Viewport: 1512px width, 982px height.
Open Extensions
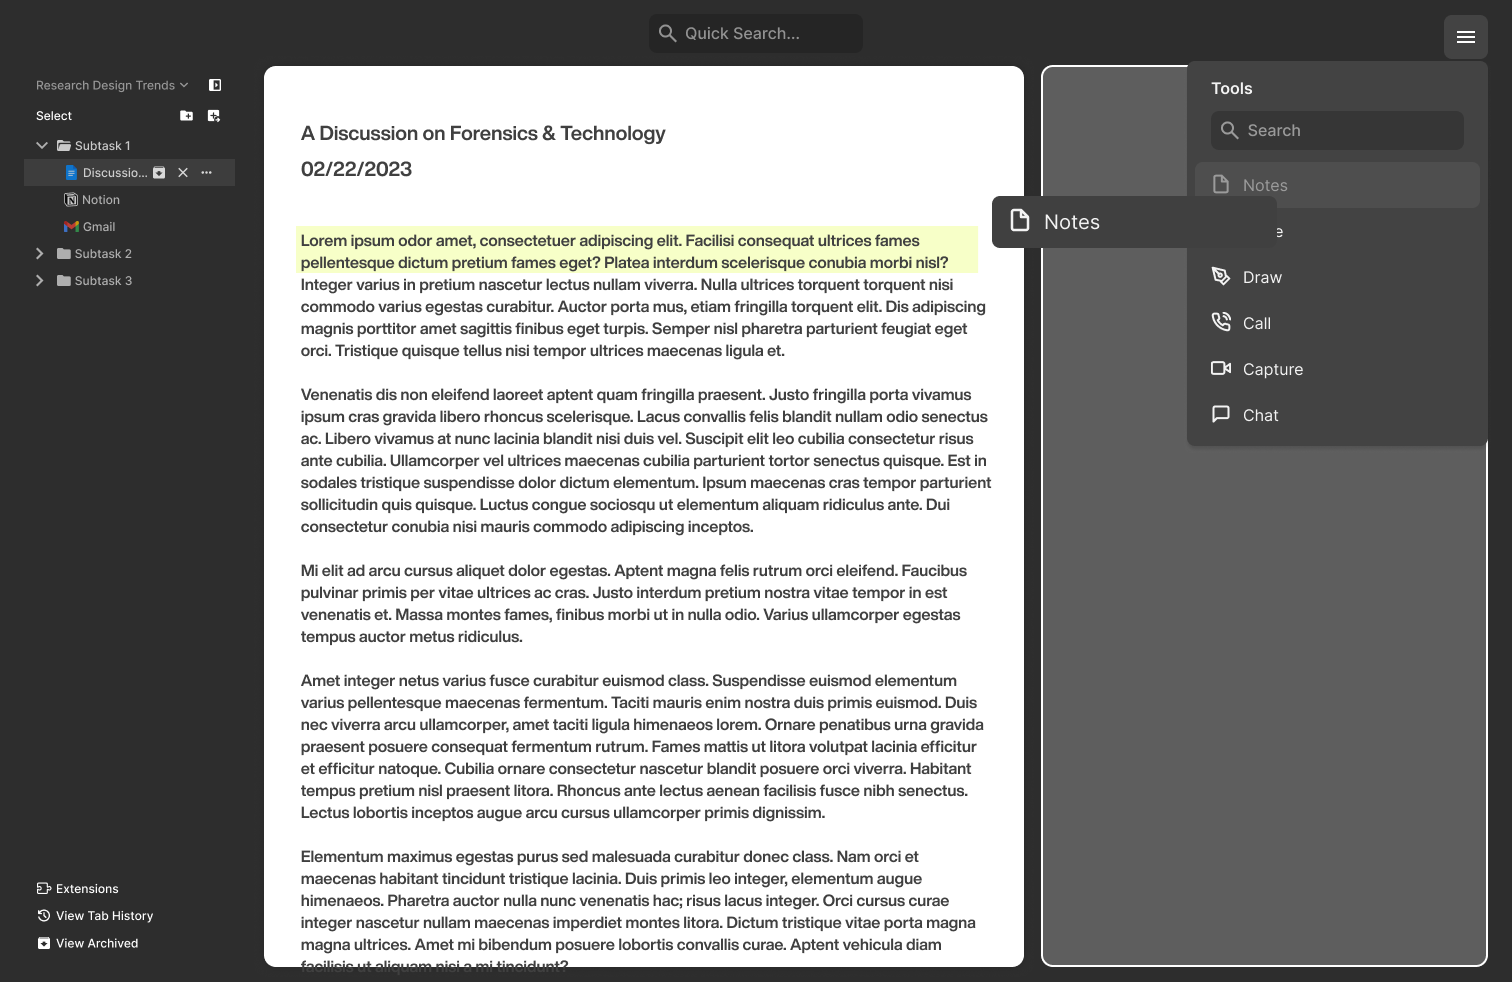(78, 889)
